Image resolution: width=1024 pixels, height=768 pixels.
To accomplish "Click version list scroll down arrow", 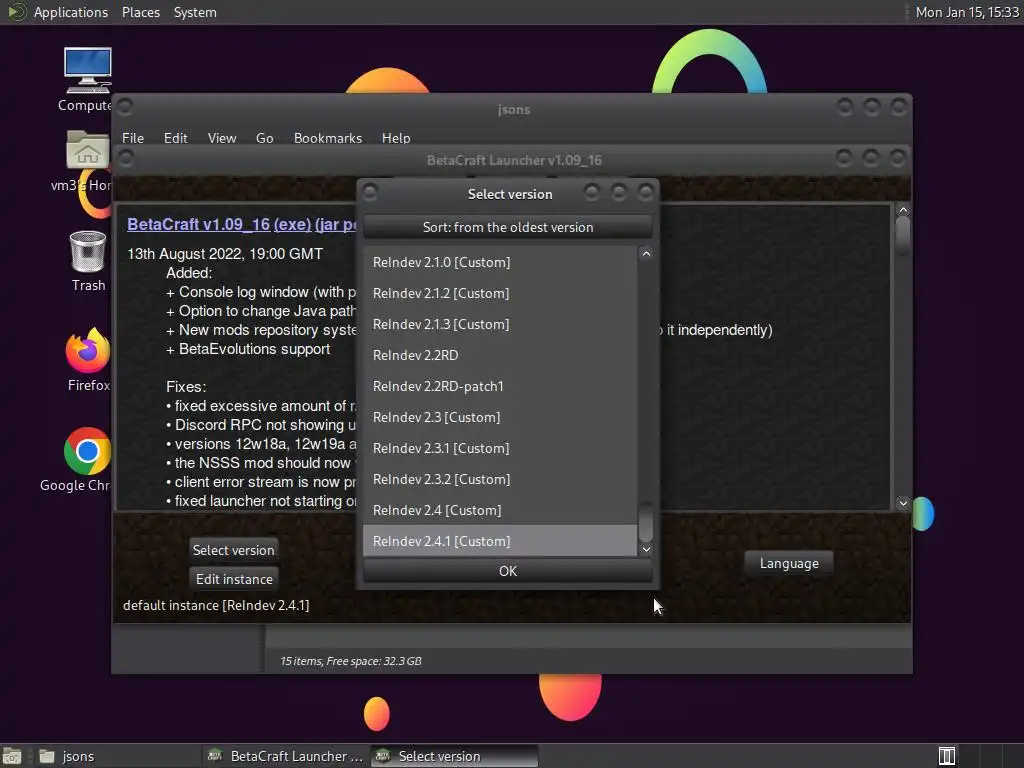I will 646,549.
